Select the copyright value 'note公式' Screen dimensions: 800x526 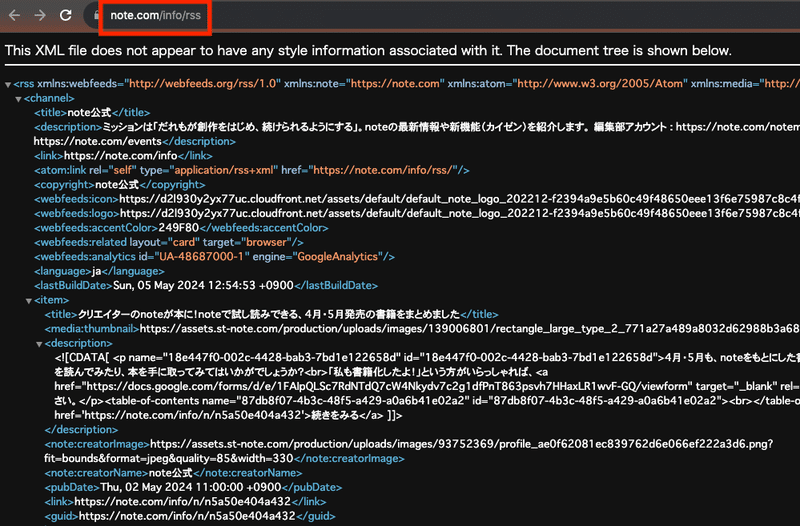coord(117,185)
